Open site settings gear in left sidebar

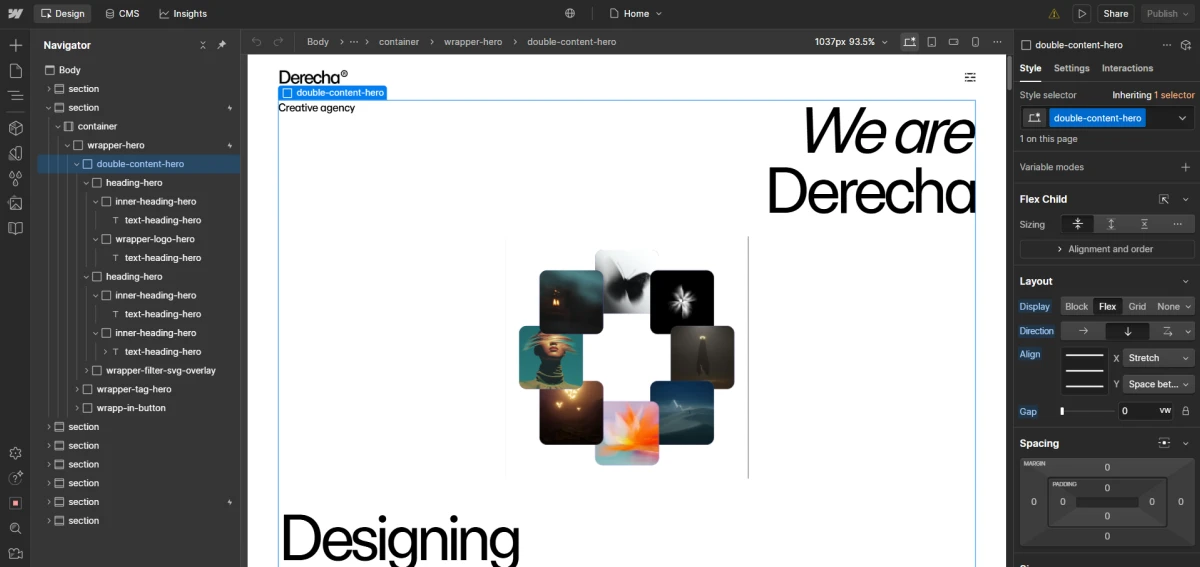15,453
